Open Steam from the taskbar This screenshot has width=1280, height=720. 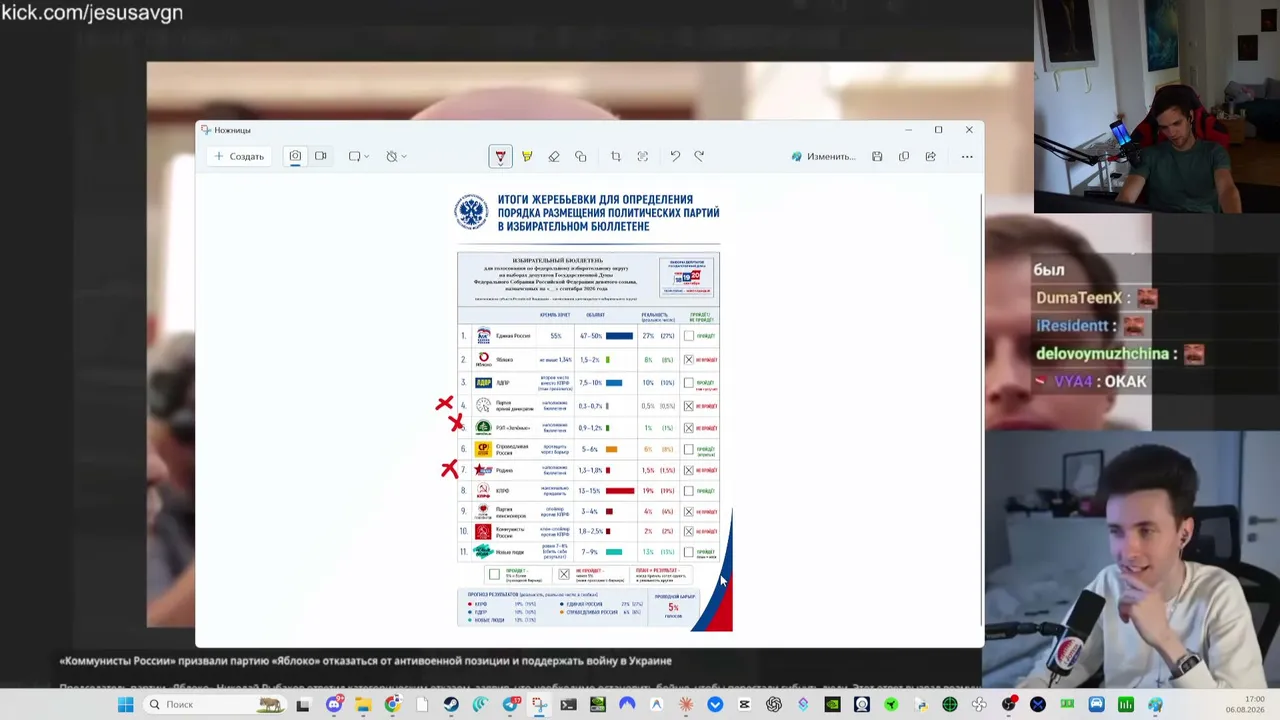451,705
